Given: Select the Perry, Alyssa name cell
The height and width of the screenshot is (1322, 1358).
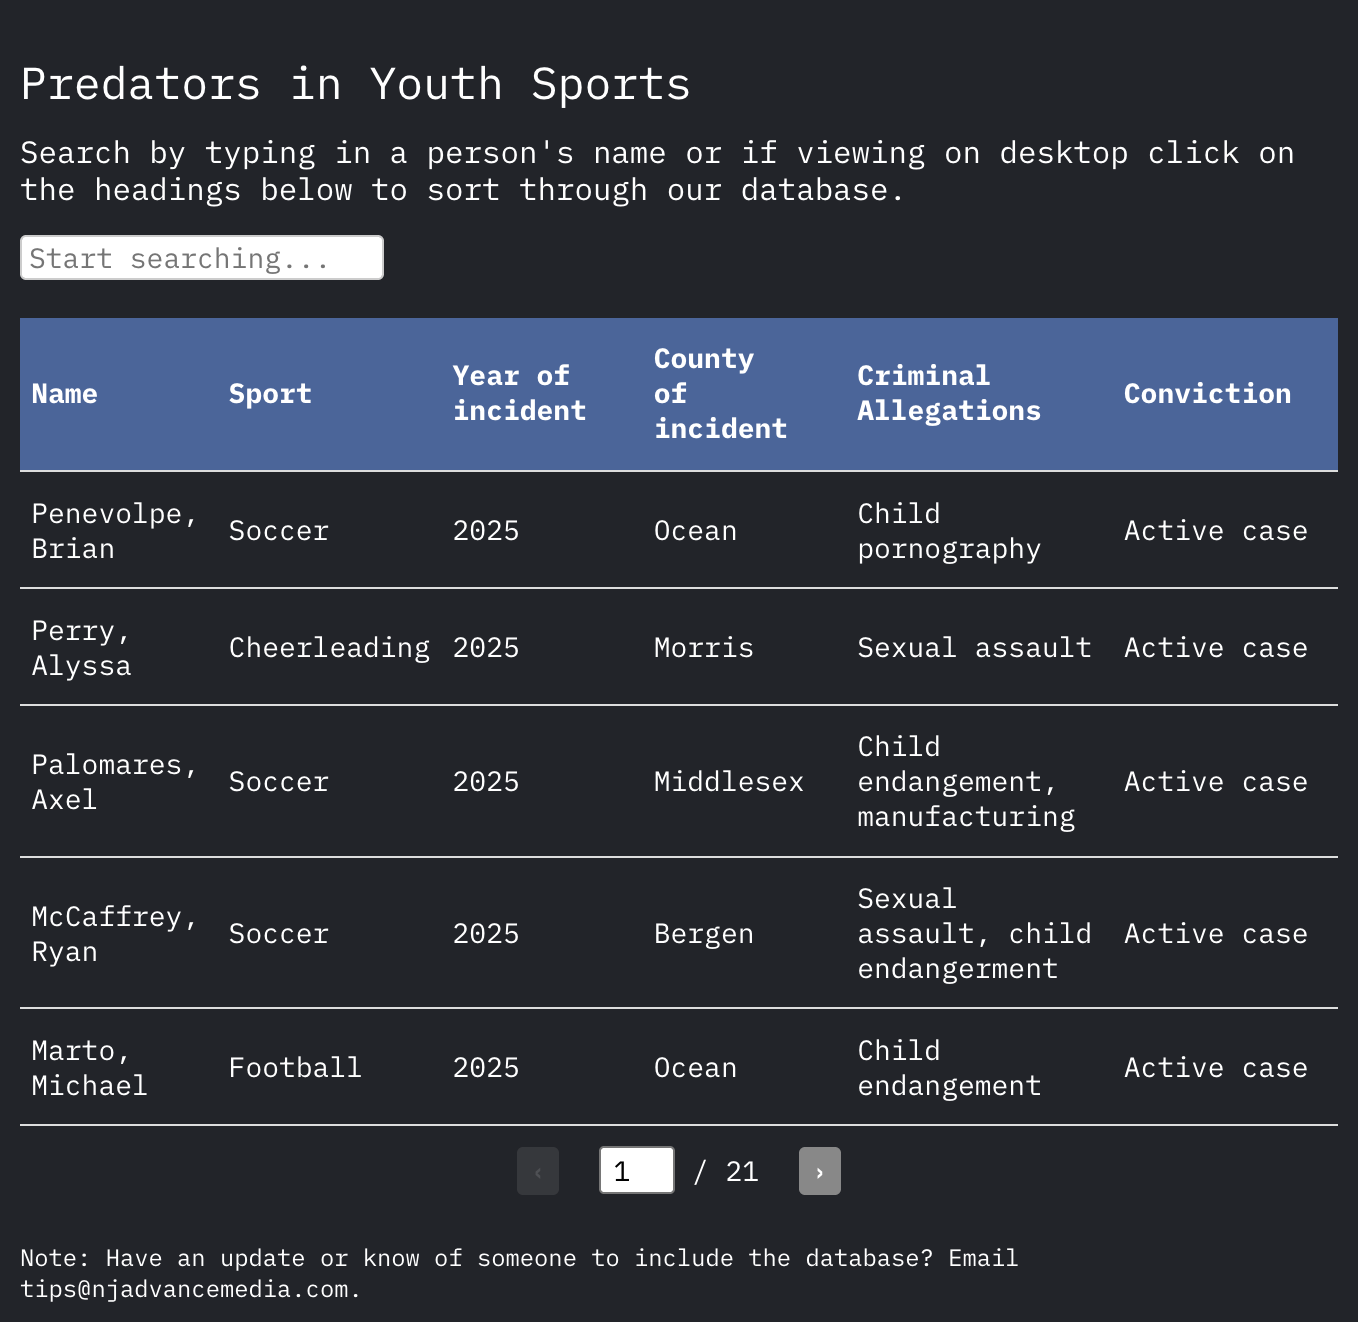Looking at the screenshot, I should point(82,648).
